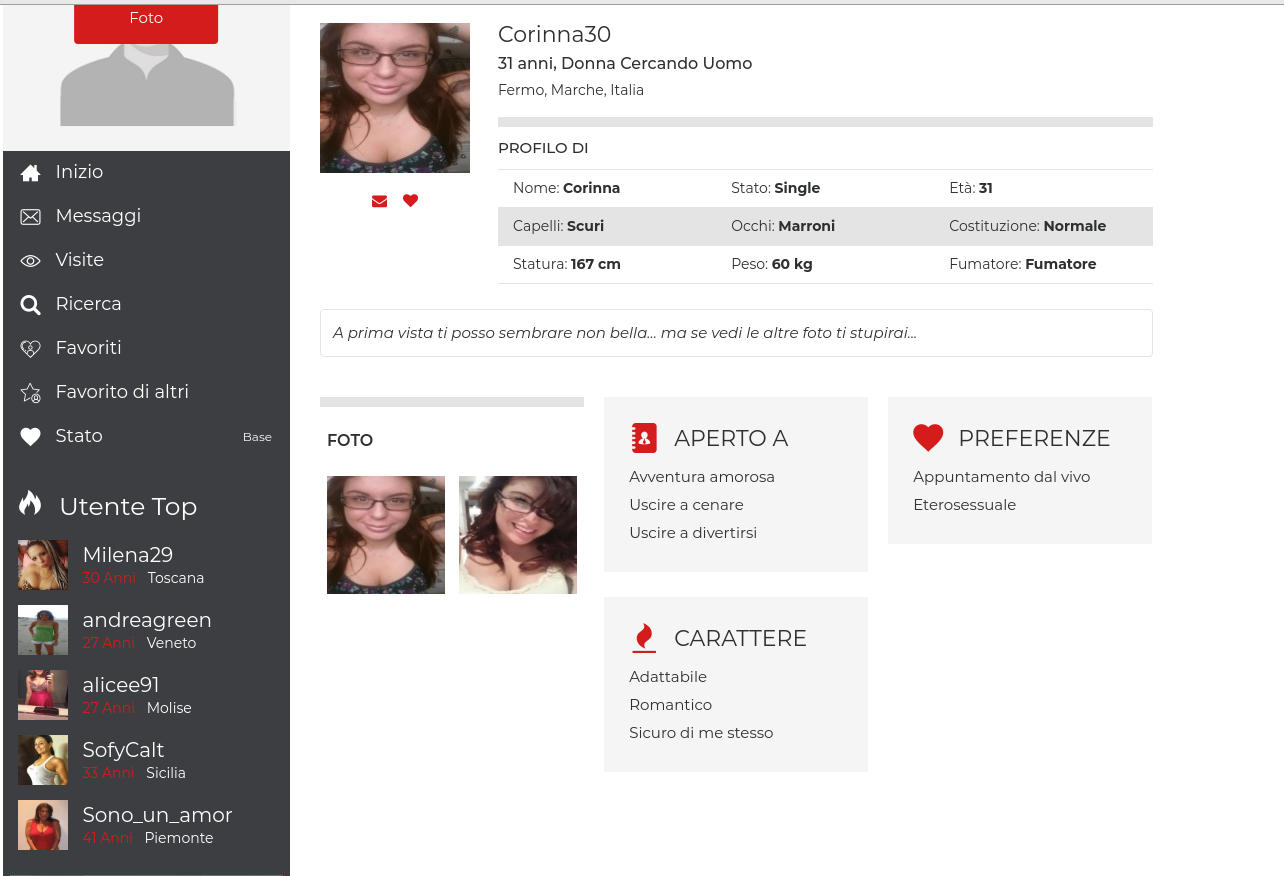
Task: Click the red heart favorite icon
Action: 410,200
